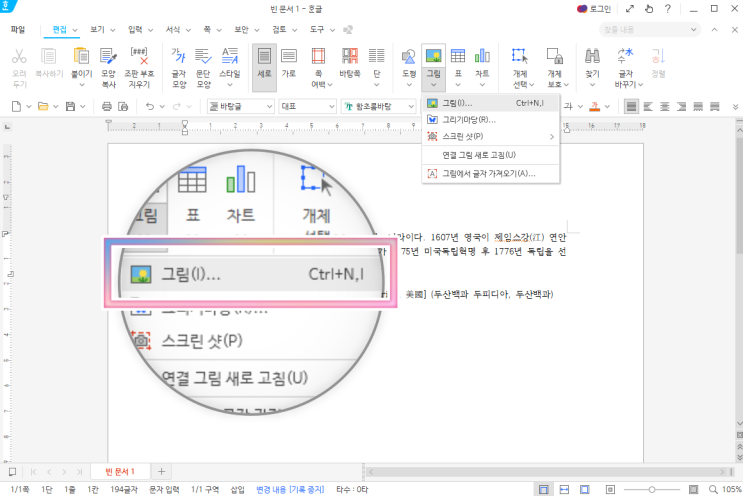Select the 모양 복사 format copy tool

click(108, 67)
